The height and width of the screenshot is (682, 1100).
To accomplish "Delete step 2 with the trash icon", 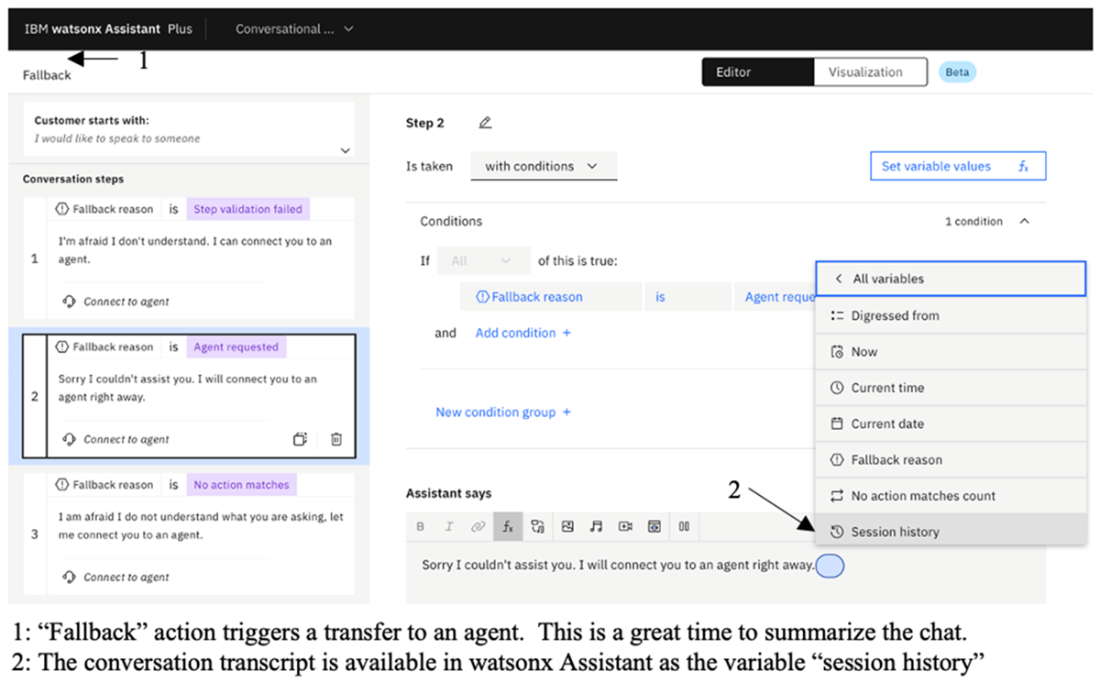I will (336, 439).
